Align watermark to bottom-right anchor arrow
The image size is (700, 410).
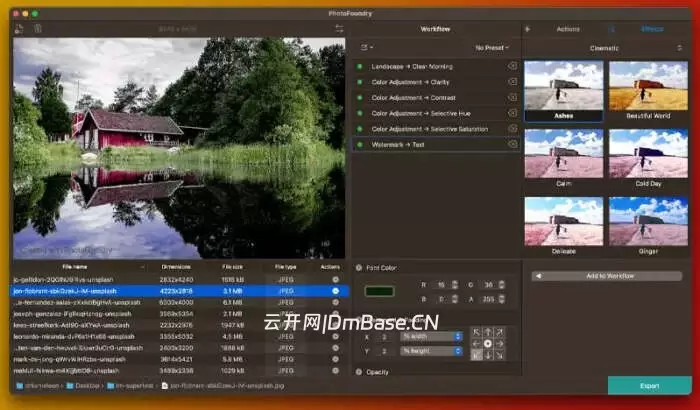(500, 355)
